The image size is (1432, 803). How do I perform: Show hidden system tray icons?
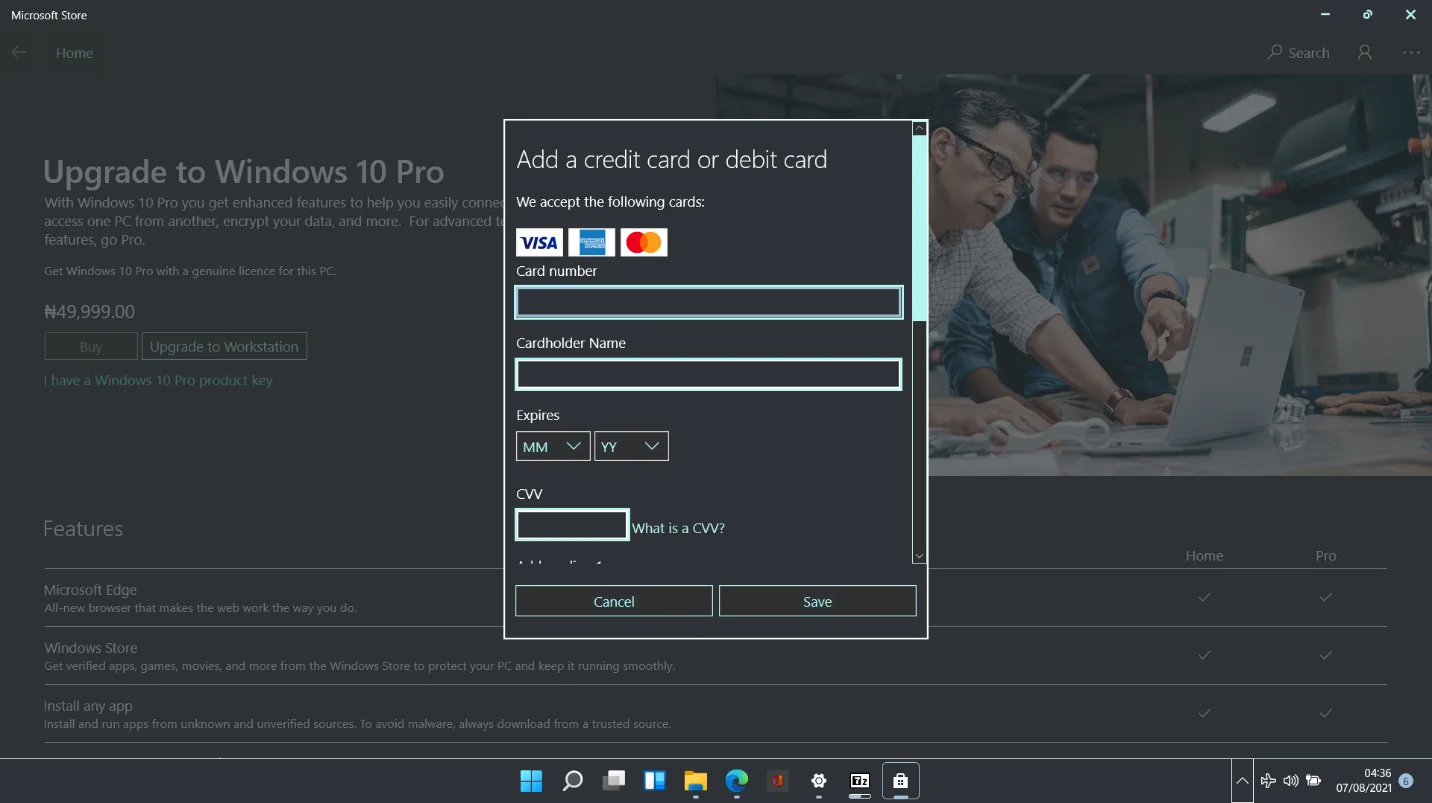click(x=1241, y=781)
